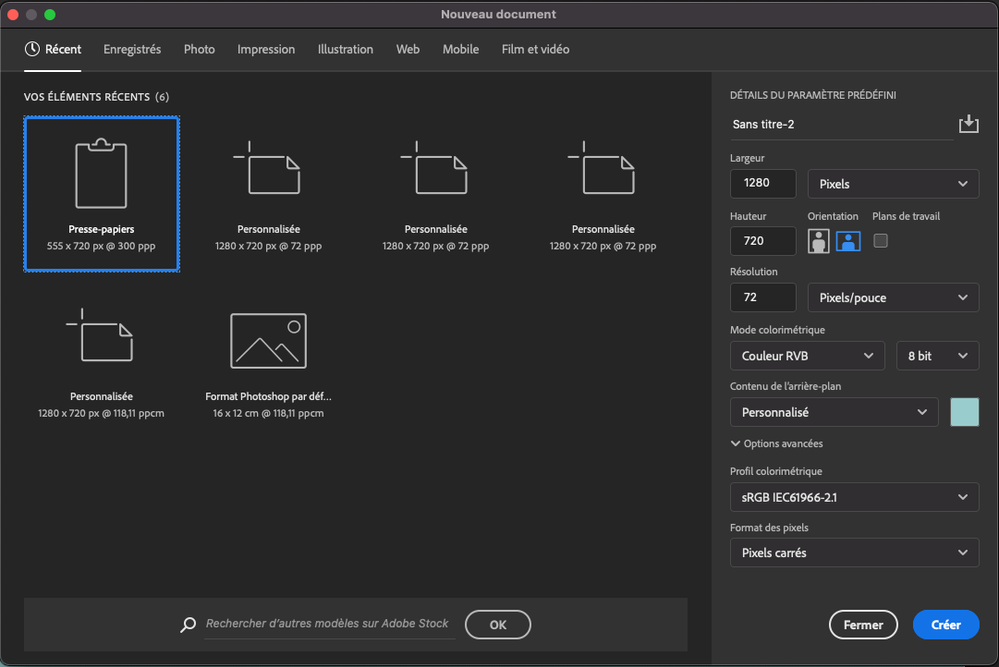Screen dimensions: 999x667
Task: Click the magnifier search icon
Action: point(188,624)
